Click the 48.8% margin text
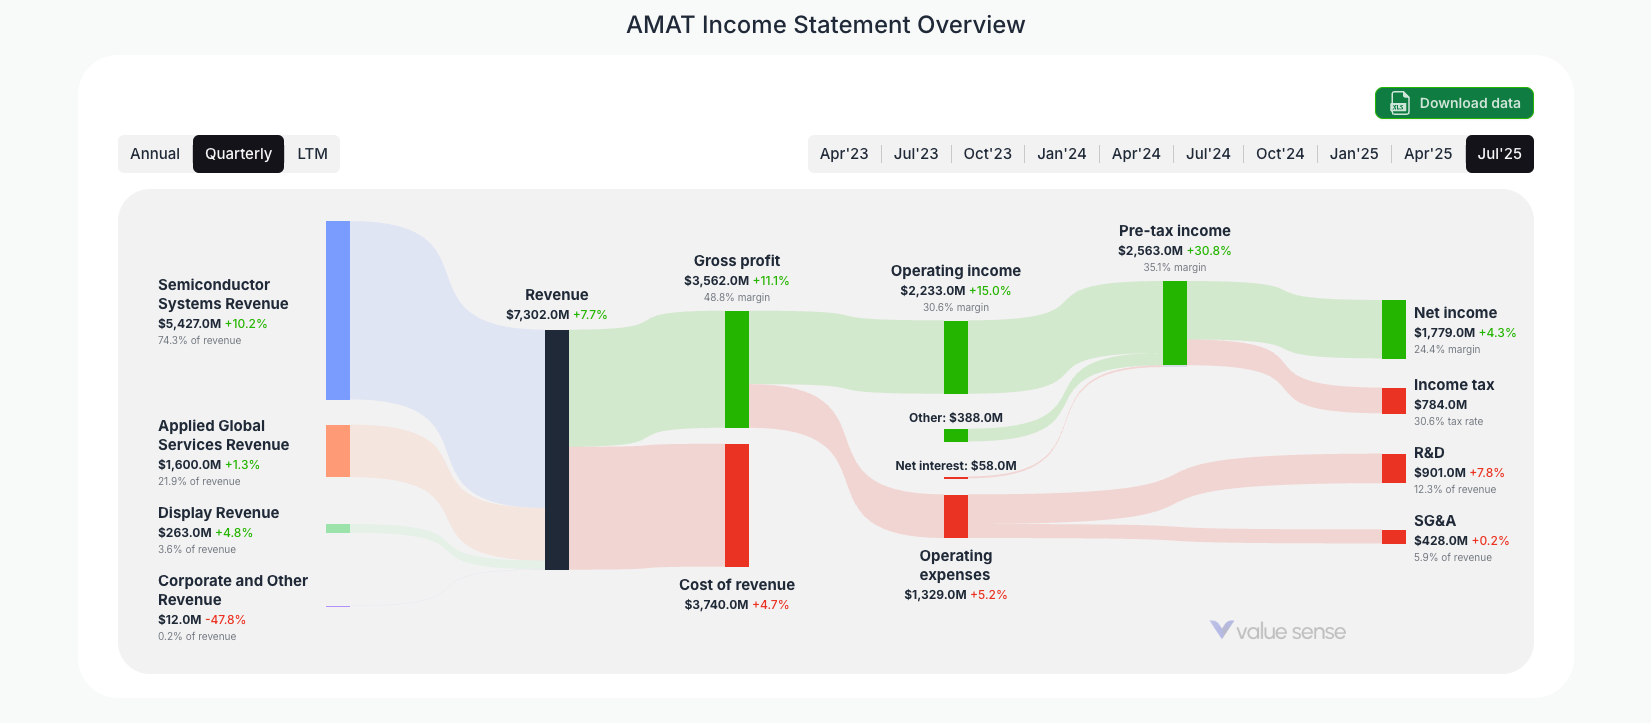The image size is (1651, 723). (x=737, y=298)
